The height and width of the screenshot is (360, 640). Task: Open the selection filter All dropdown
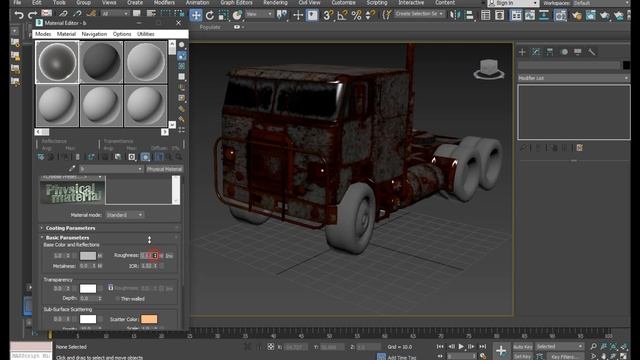(x=115, y=14)
